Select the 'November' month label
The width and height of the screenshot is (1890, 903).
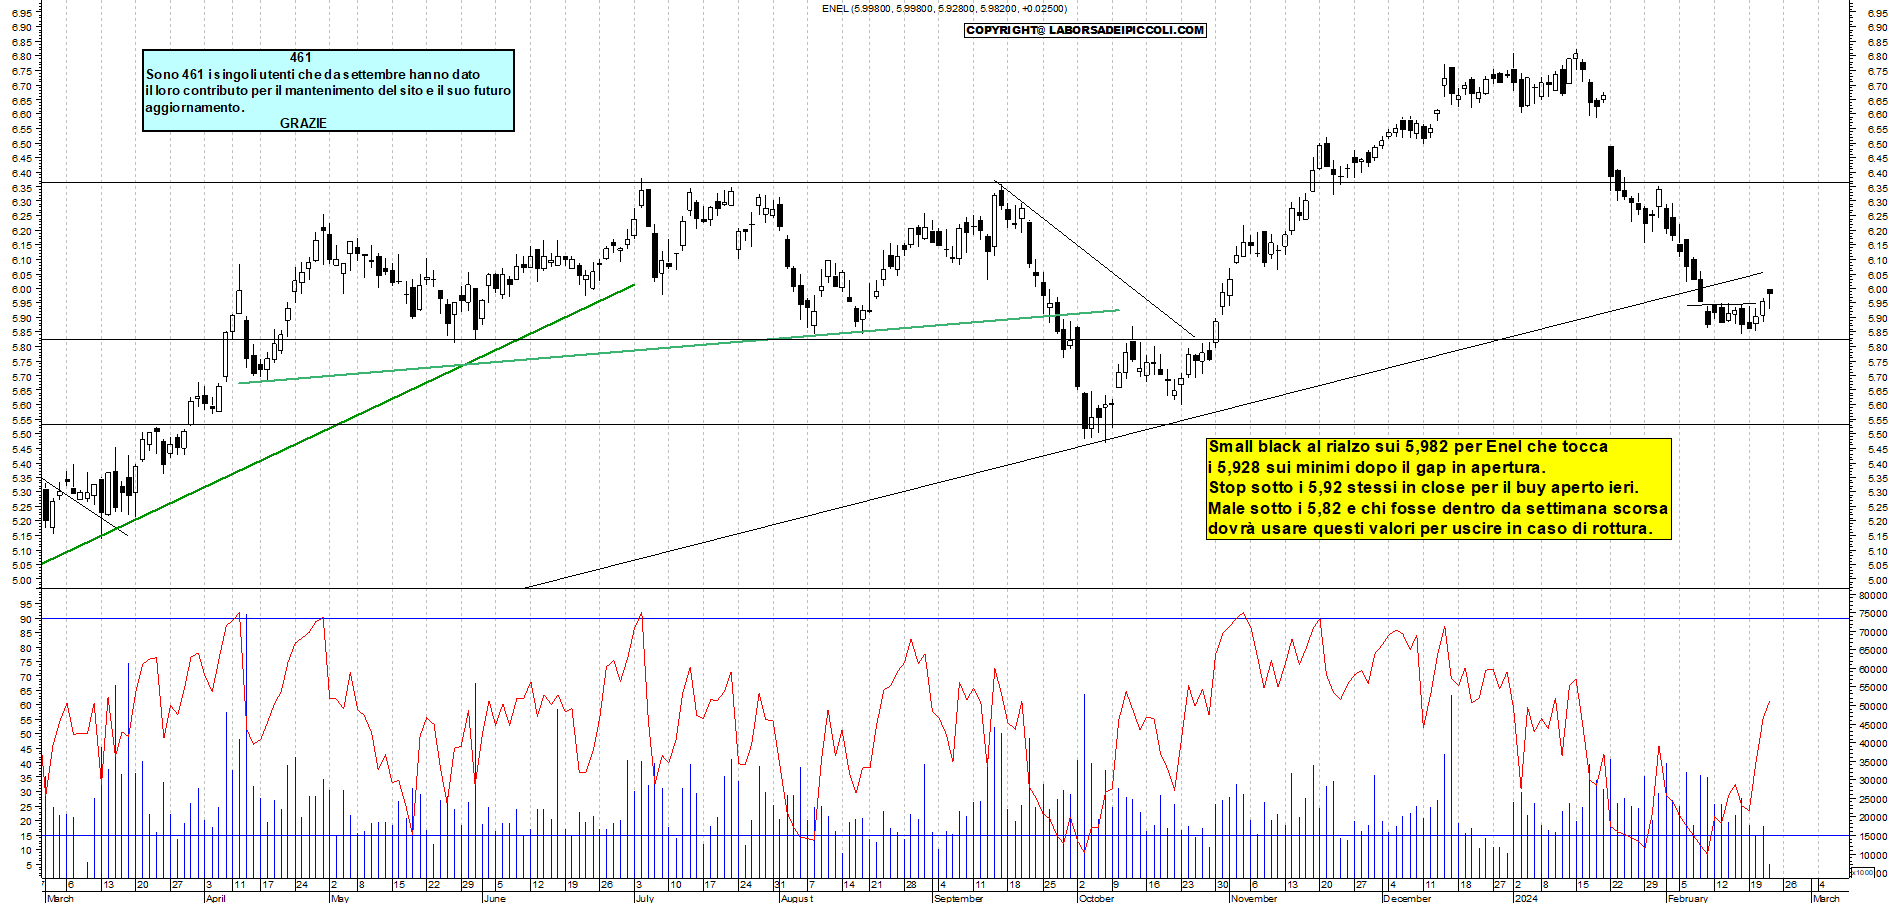1254,898
